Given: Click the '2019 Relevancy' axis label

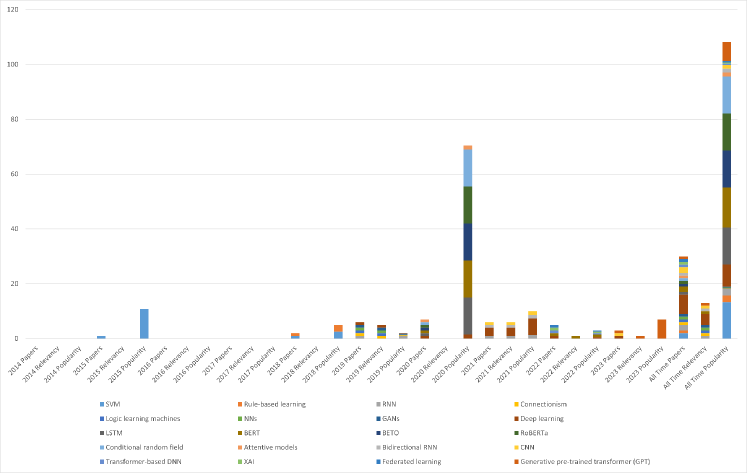Looking at the screenshot, I should click(x=364, y=365).
